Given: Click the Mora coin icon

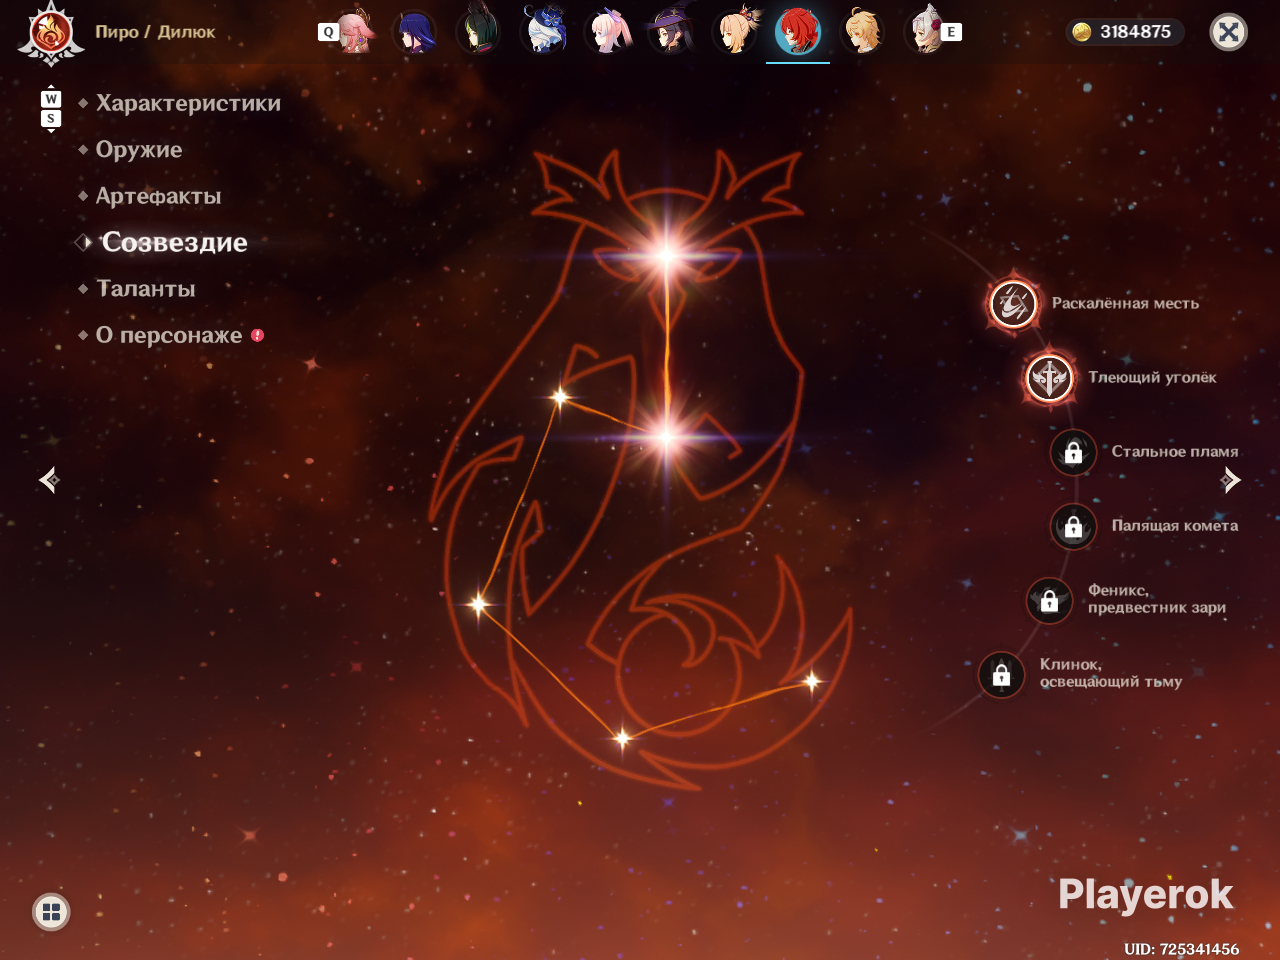Looking at the screenshot, I should 1081,32.
